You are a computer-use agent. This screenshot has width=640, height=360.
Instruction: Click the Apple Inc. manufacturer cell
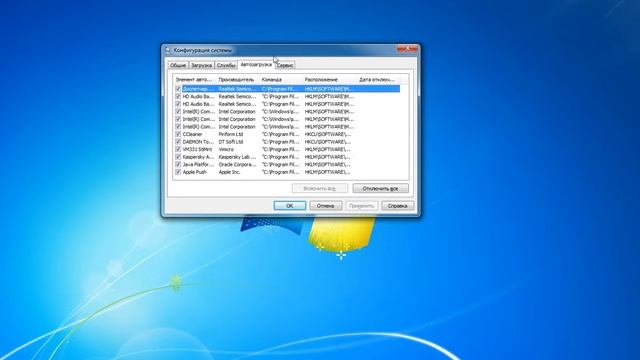tap(230, 172)
